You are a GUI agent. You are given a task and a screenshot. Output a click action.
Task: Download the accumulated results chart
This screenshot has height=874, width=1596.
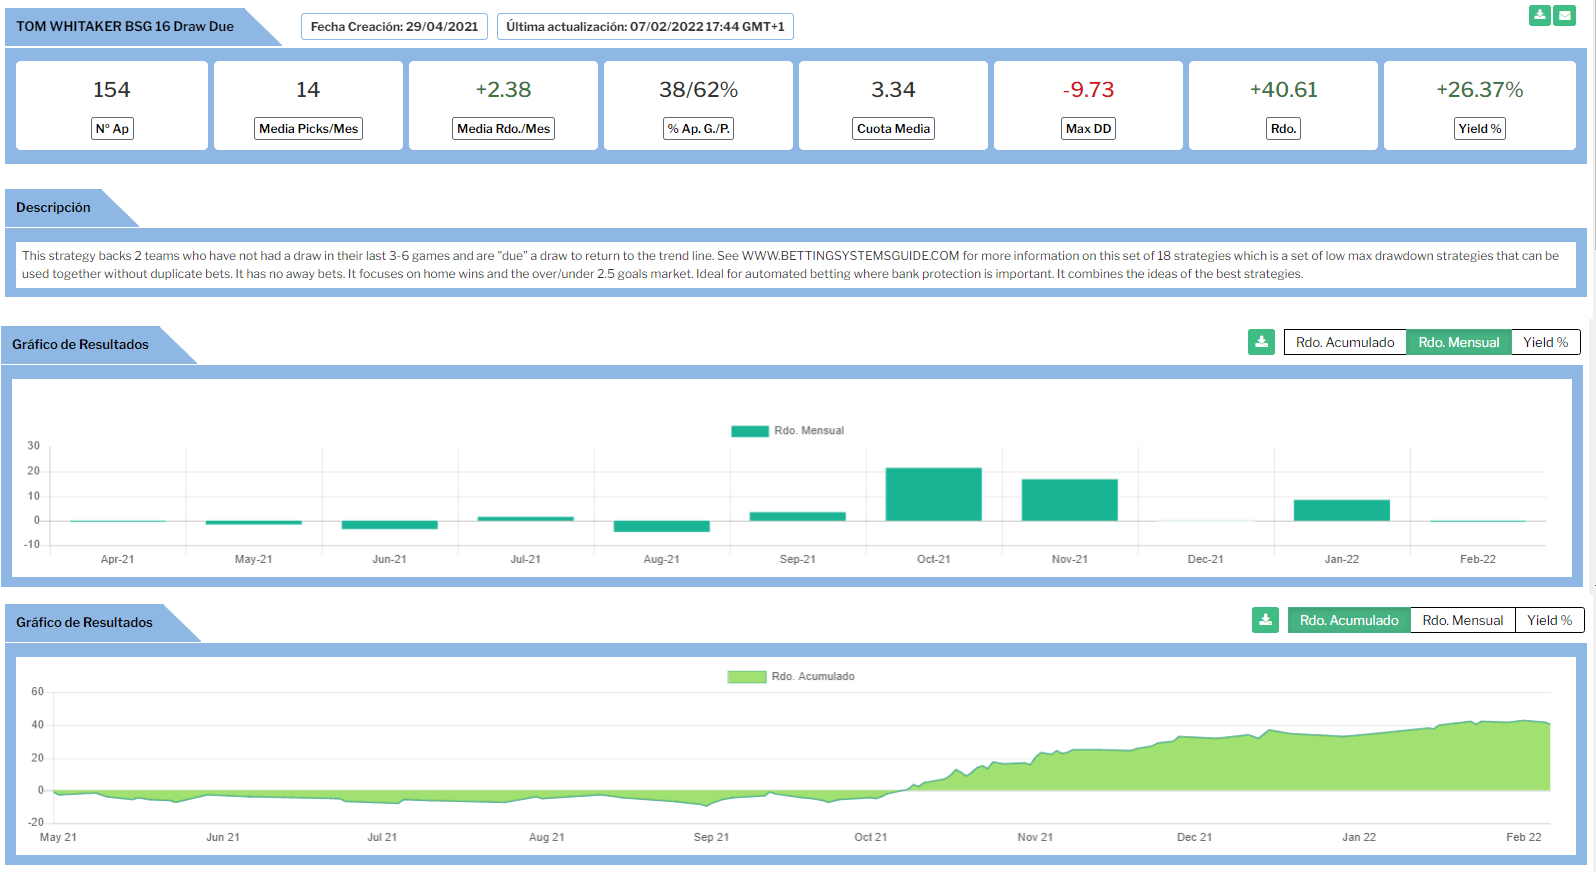pos(1265,620)
